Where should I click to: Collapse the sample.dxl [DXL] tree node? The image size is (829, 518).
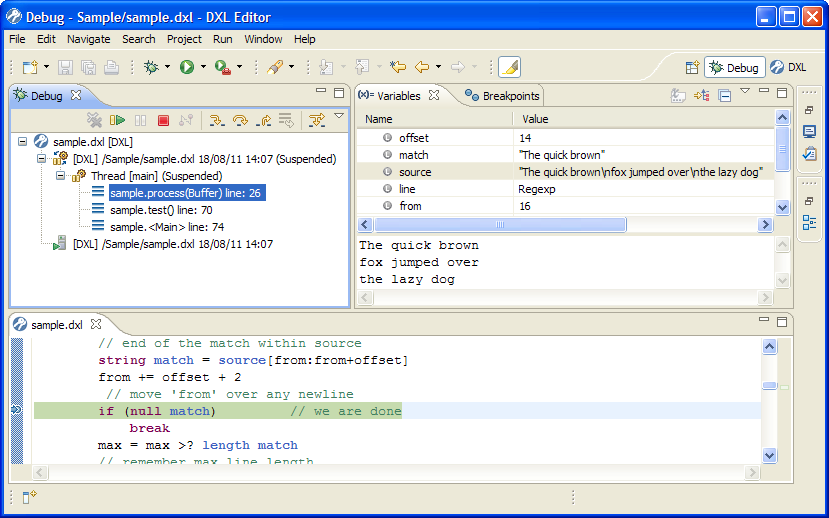22,142
